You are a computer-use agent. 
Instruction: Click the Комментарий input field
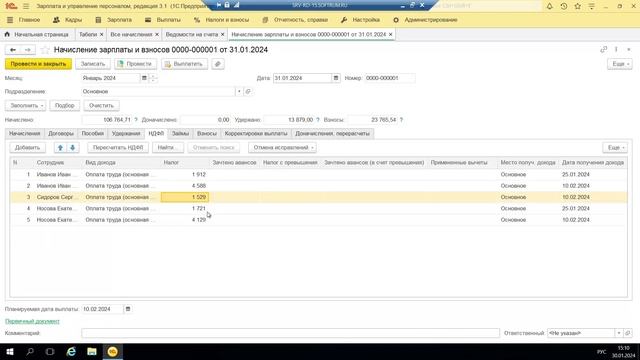[291, 333]
